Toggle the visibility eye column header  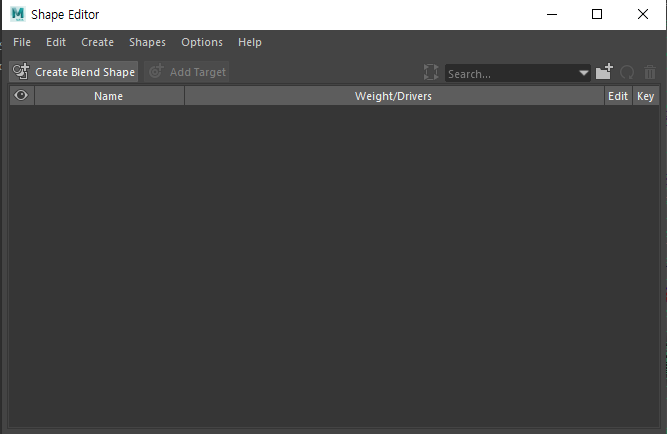tap(21, 95)
